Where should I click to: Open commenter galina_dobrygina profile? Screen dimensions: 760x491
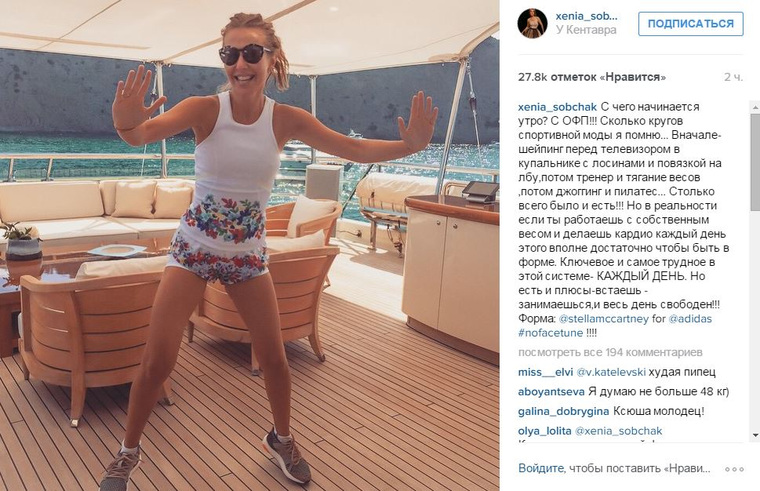564,412
